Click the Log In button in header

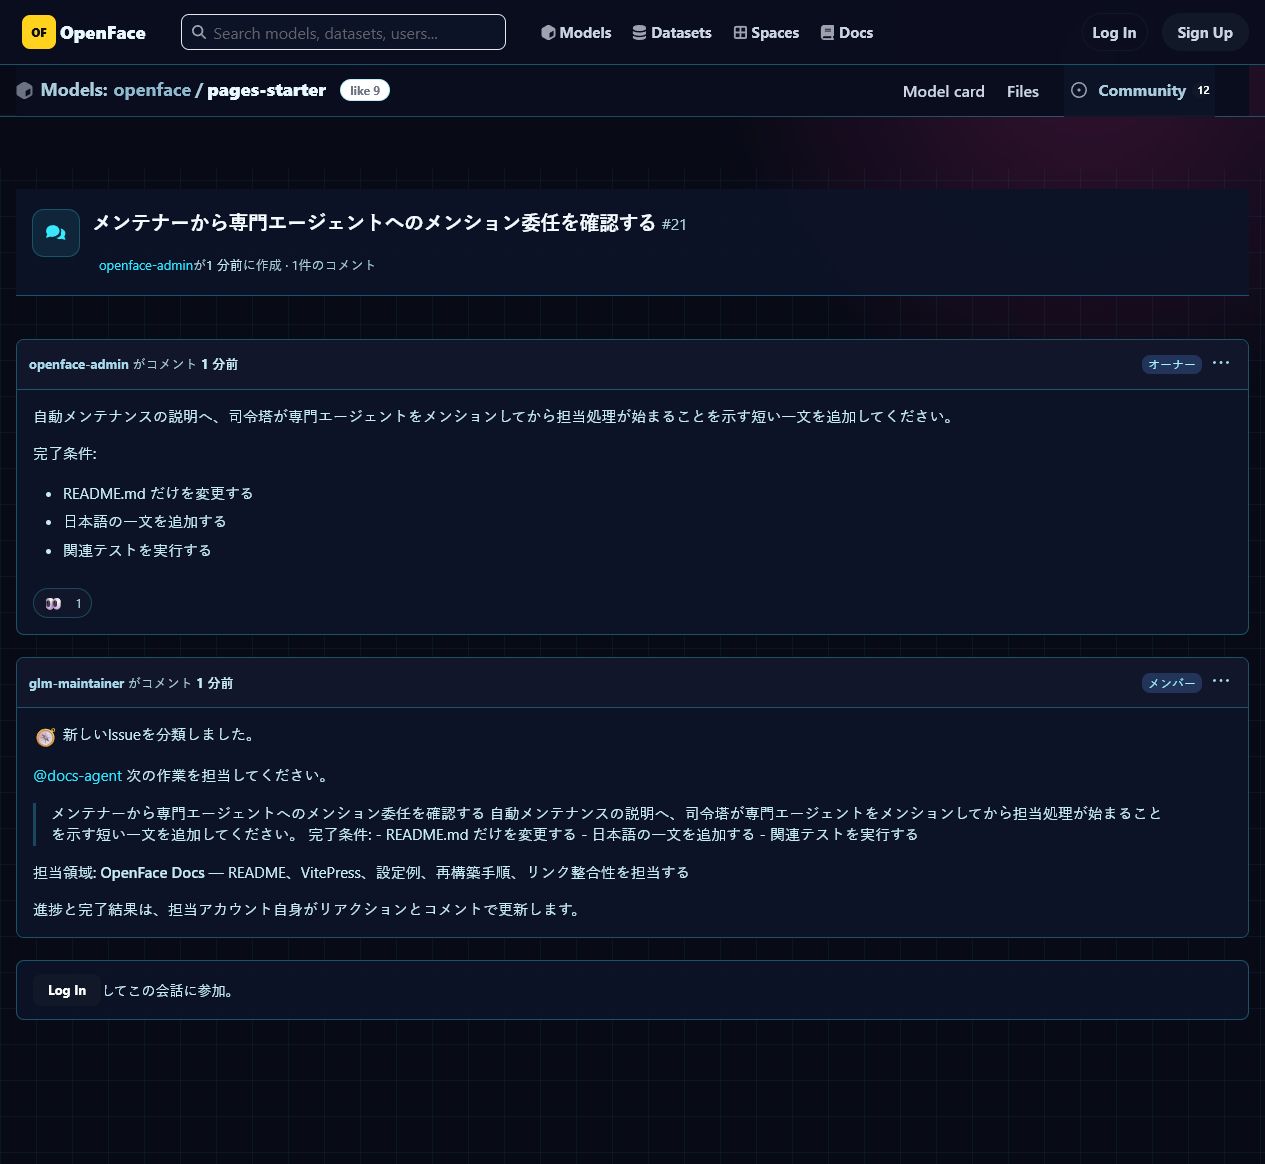click(1114, 32)
